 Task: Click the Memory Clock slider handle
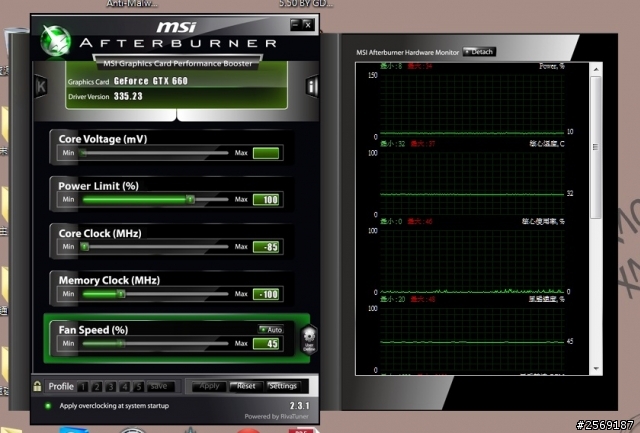[121, 294]
